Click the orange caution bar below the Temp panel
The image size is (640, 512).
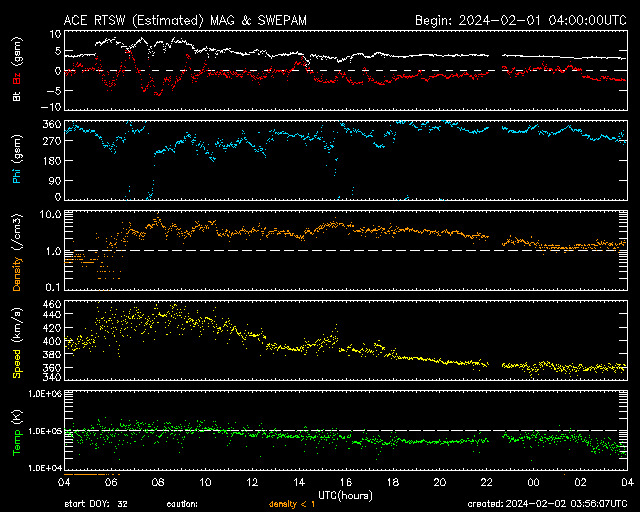point(91,473)
